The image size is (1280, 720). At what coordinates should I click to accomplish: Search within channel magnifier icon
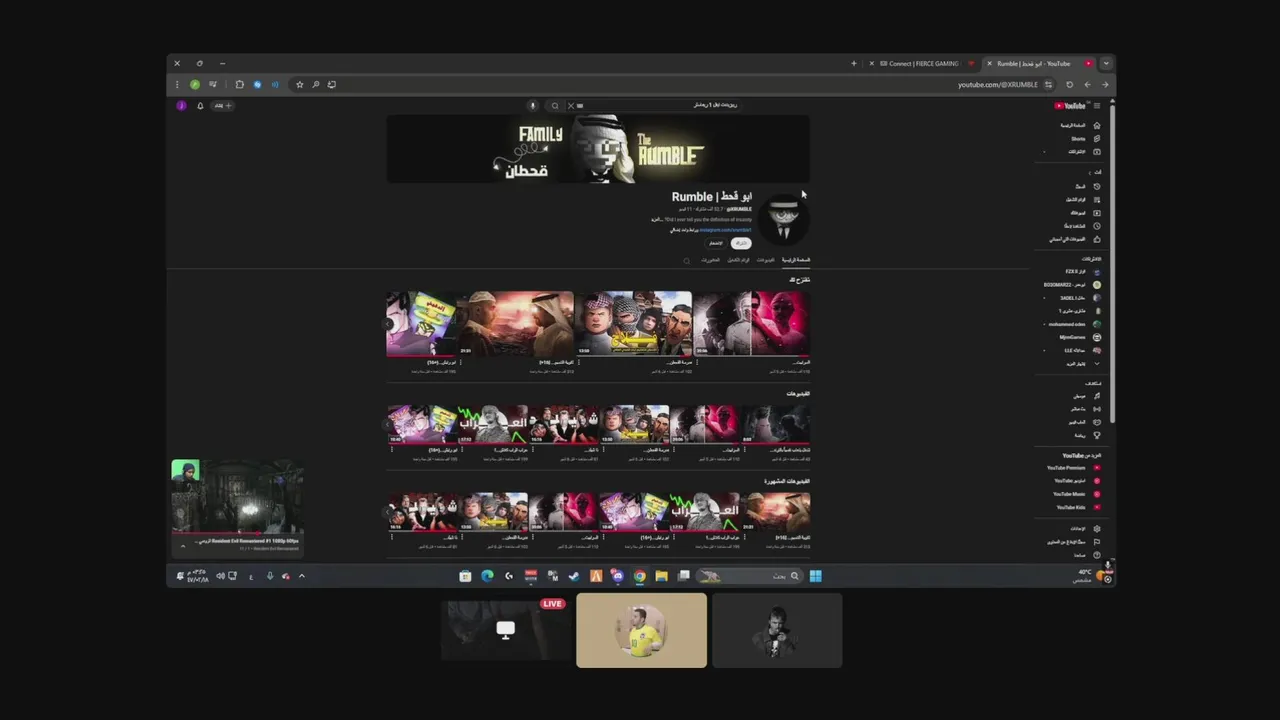coord(686,260)
